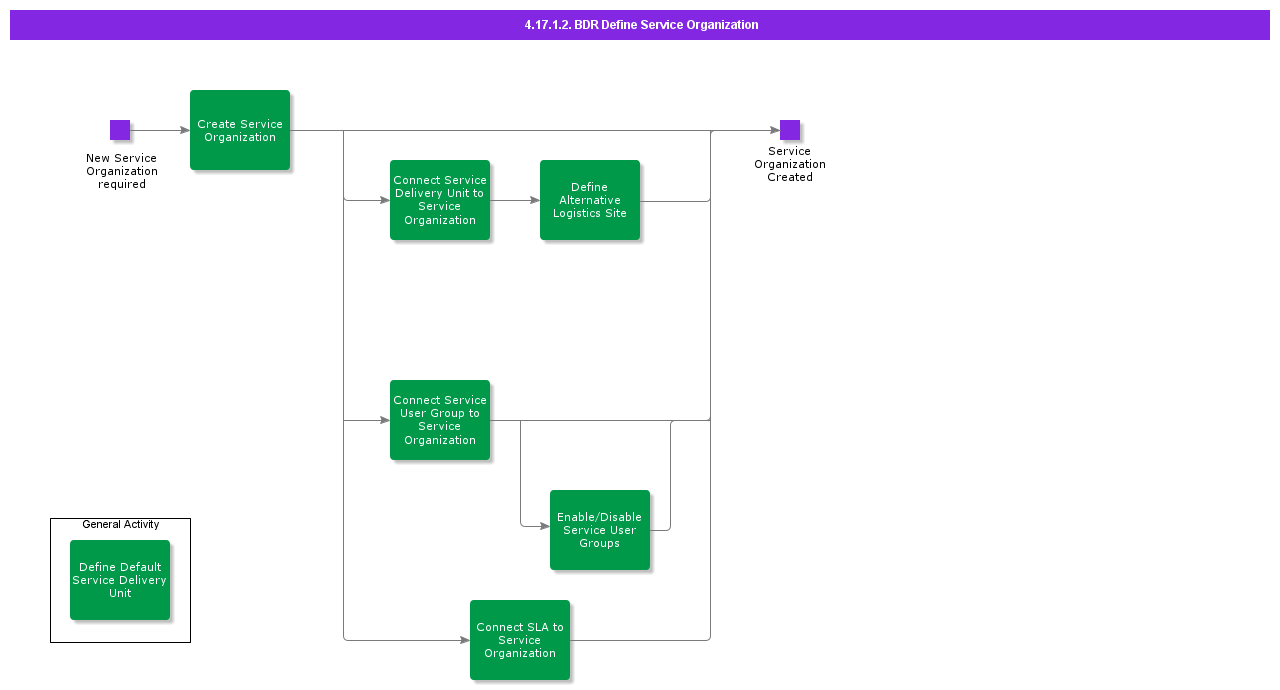
Task: Open the Create Service Organization activity
Action: click(240, 130)
